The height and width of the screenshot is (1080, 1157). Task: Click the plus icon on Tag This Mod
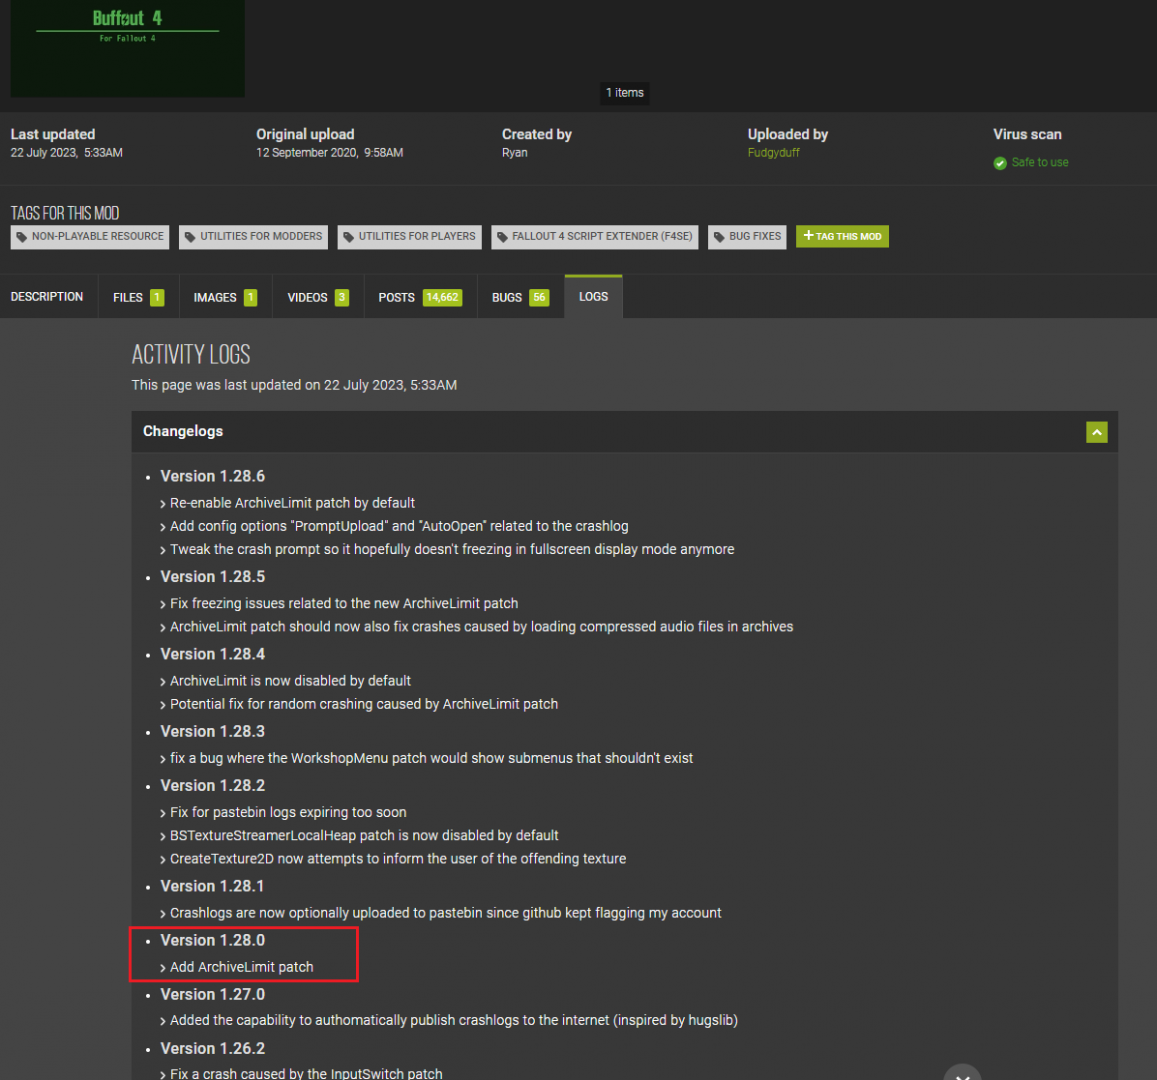(x=808, y=236)
